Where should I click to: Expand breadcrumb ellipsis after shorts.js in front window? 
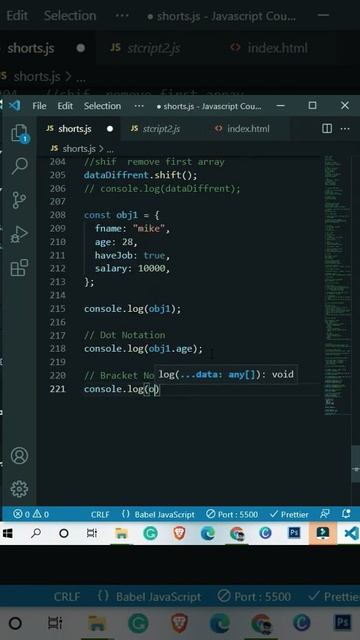pyautogui.click(x=110, y=149)
